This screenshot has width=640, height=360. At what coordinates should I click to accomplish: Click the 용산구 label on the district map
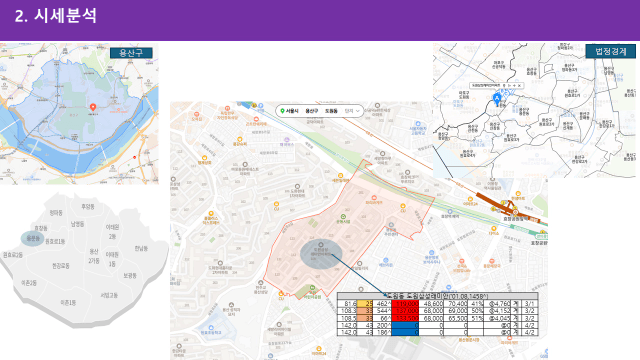[131, 53]
